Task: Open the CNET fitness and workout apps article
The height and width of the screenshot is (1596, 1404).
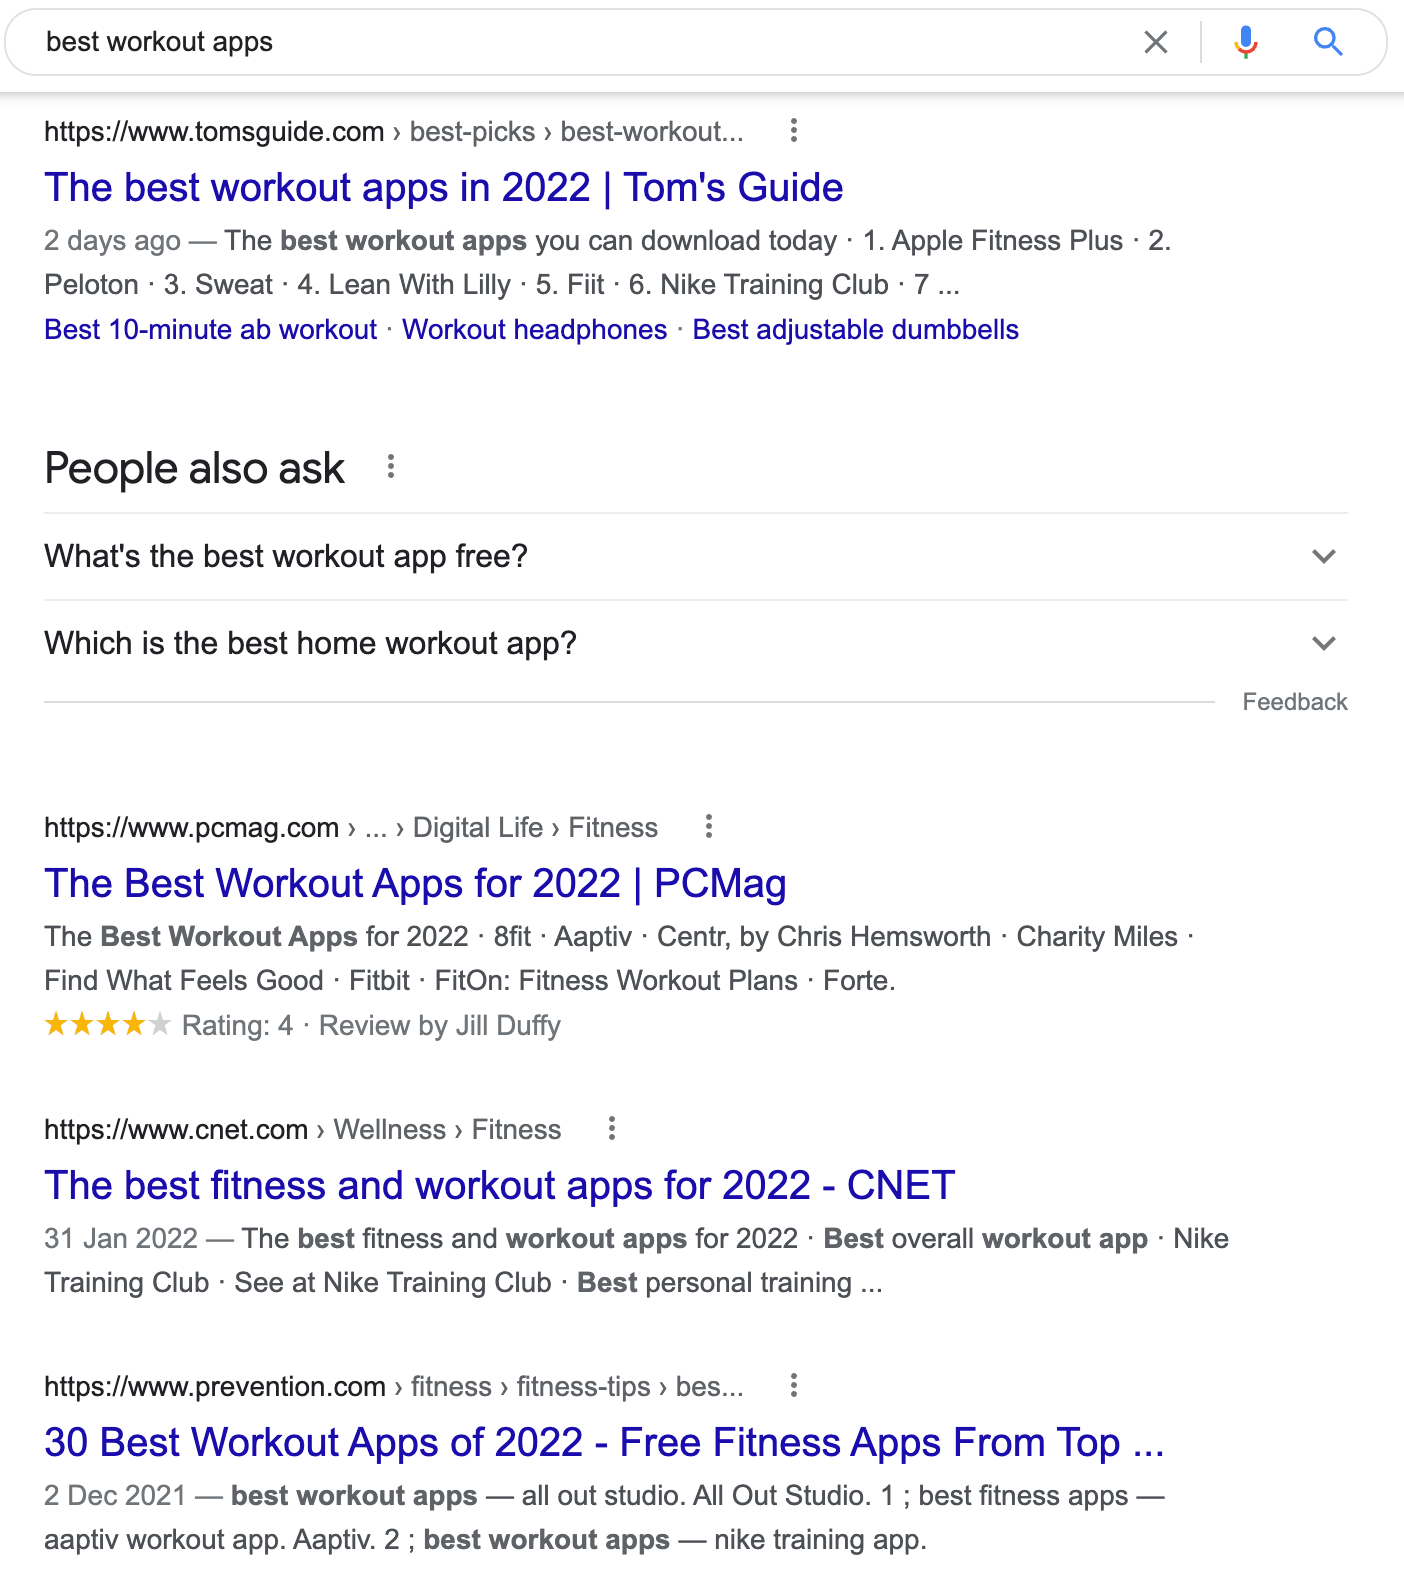Action: tap(498, 1185)
